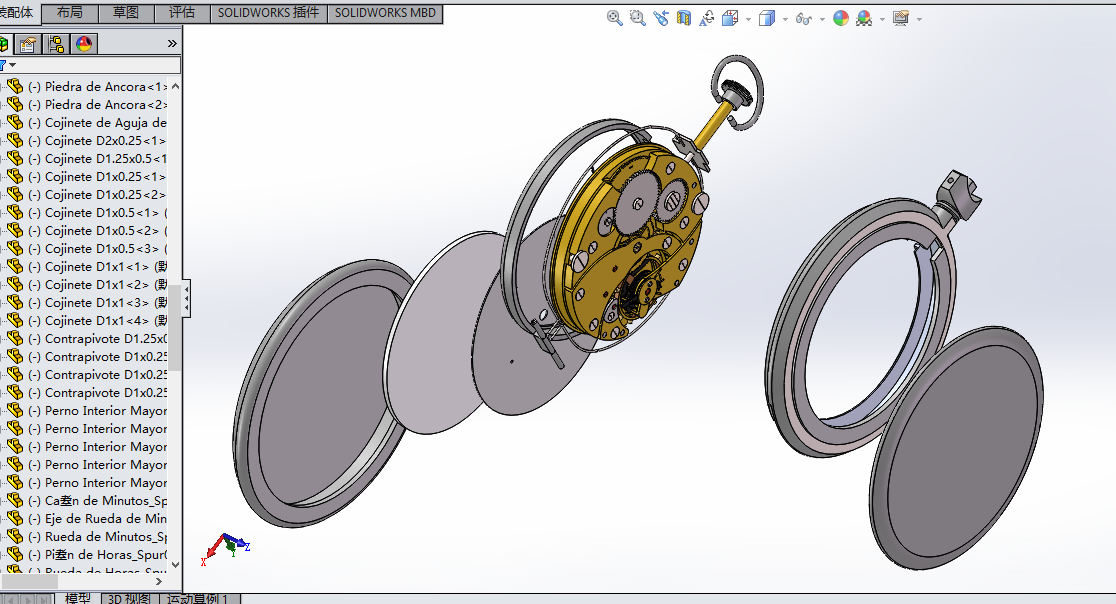This screenshot has width=1116, height=604.
Task: Click the next-tab arrow at bottom left
Action: point(28,600)
